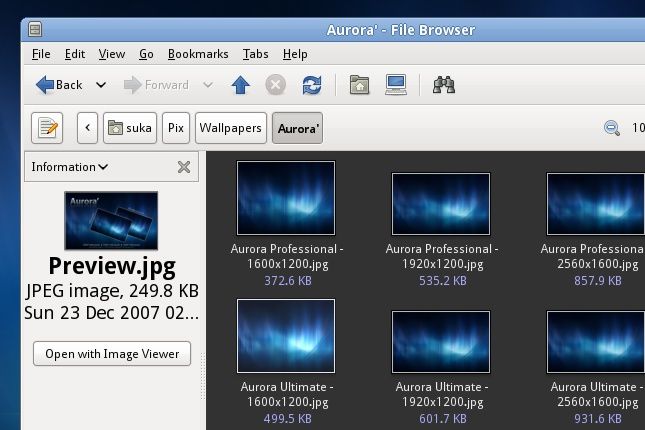Select the Aurora' path button

(297, 128)
